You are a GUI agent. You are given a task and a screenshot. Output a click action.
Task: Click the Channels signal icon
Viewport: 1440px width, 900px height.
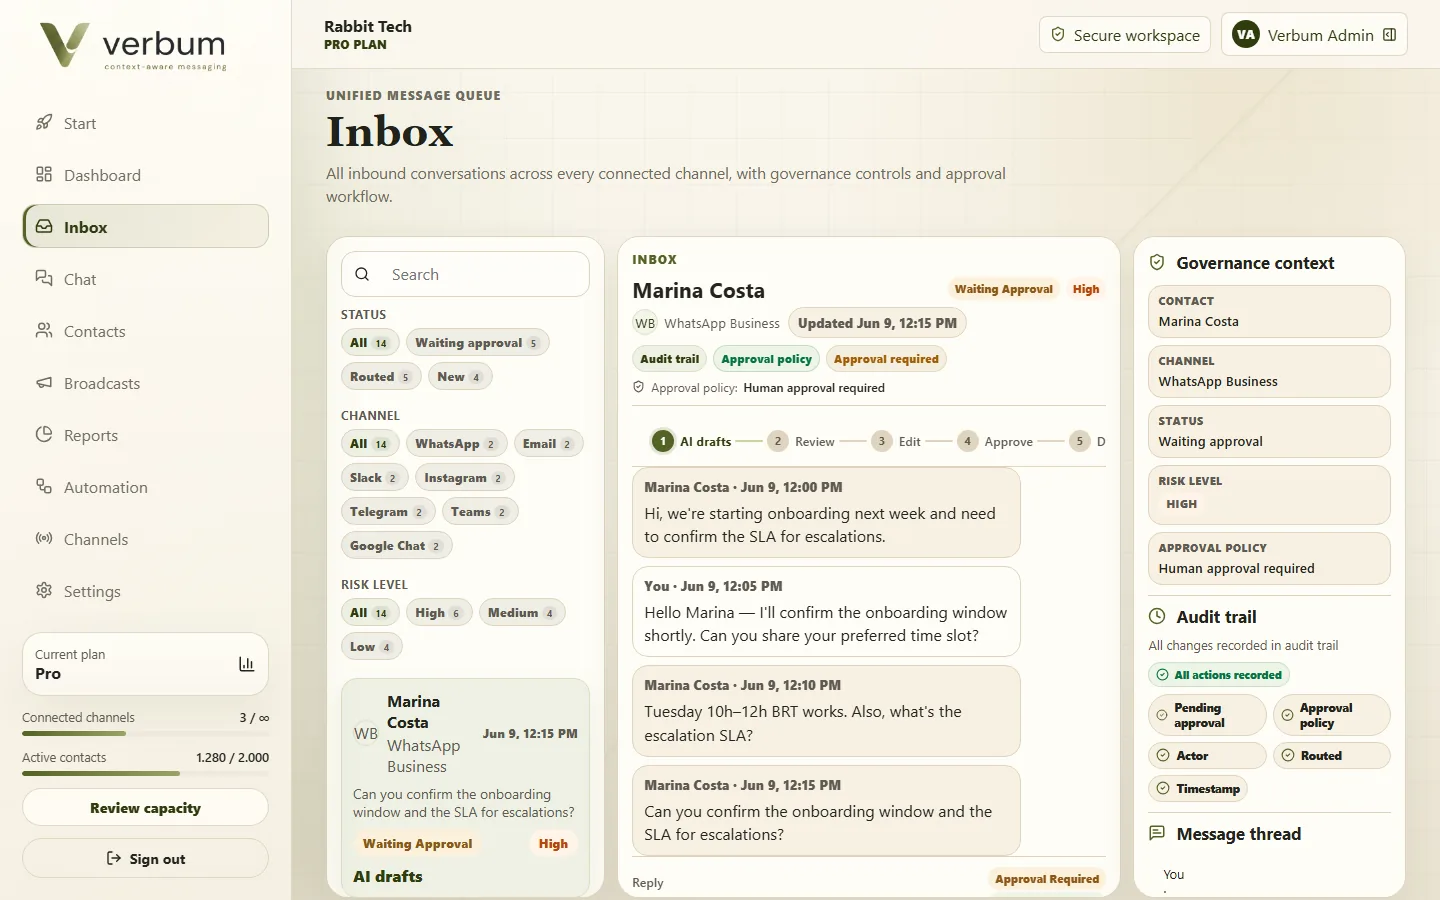(44, 538)
